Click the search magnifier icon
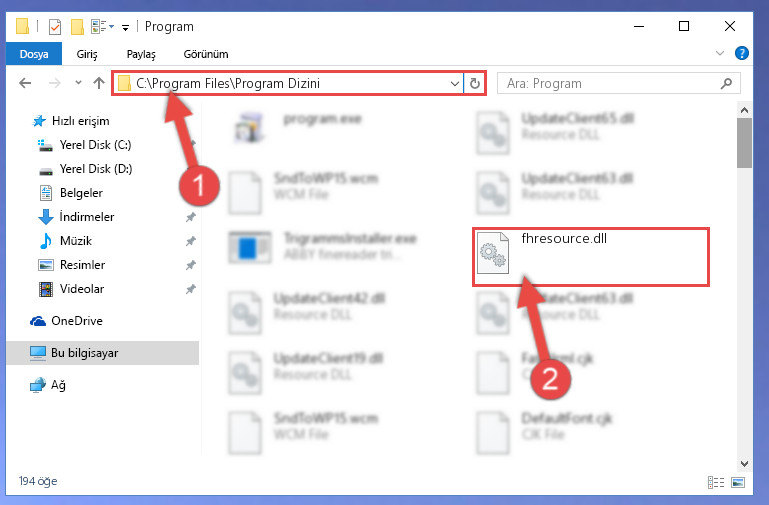 726,83
